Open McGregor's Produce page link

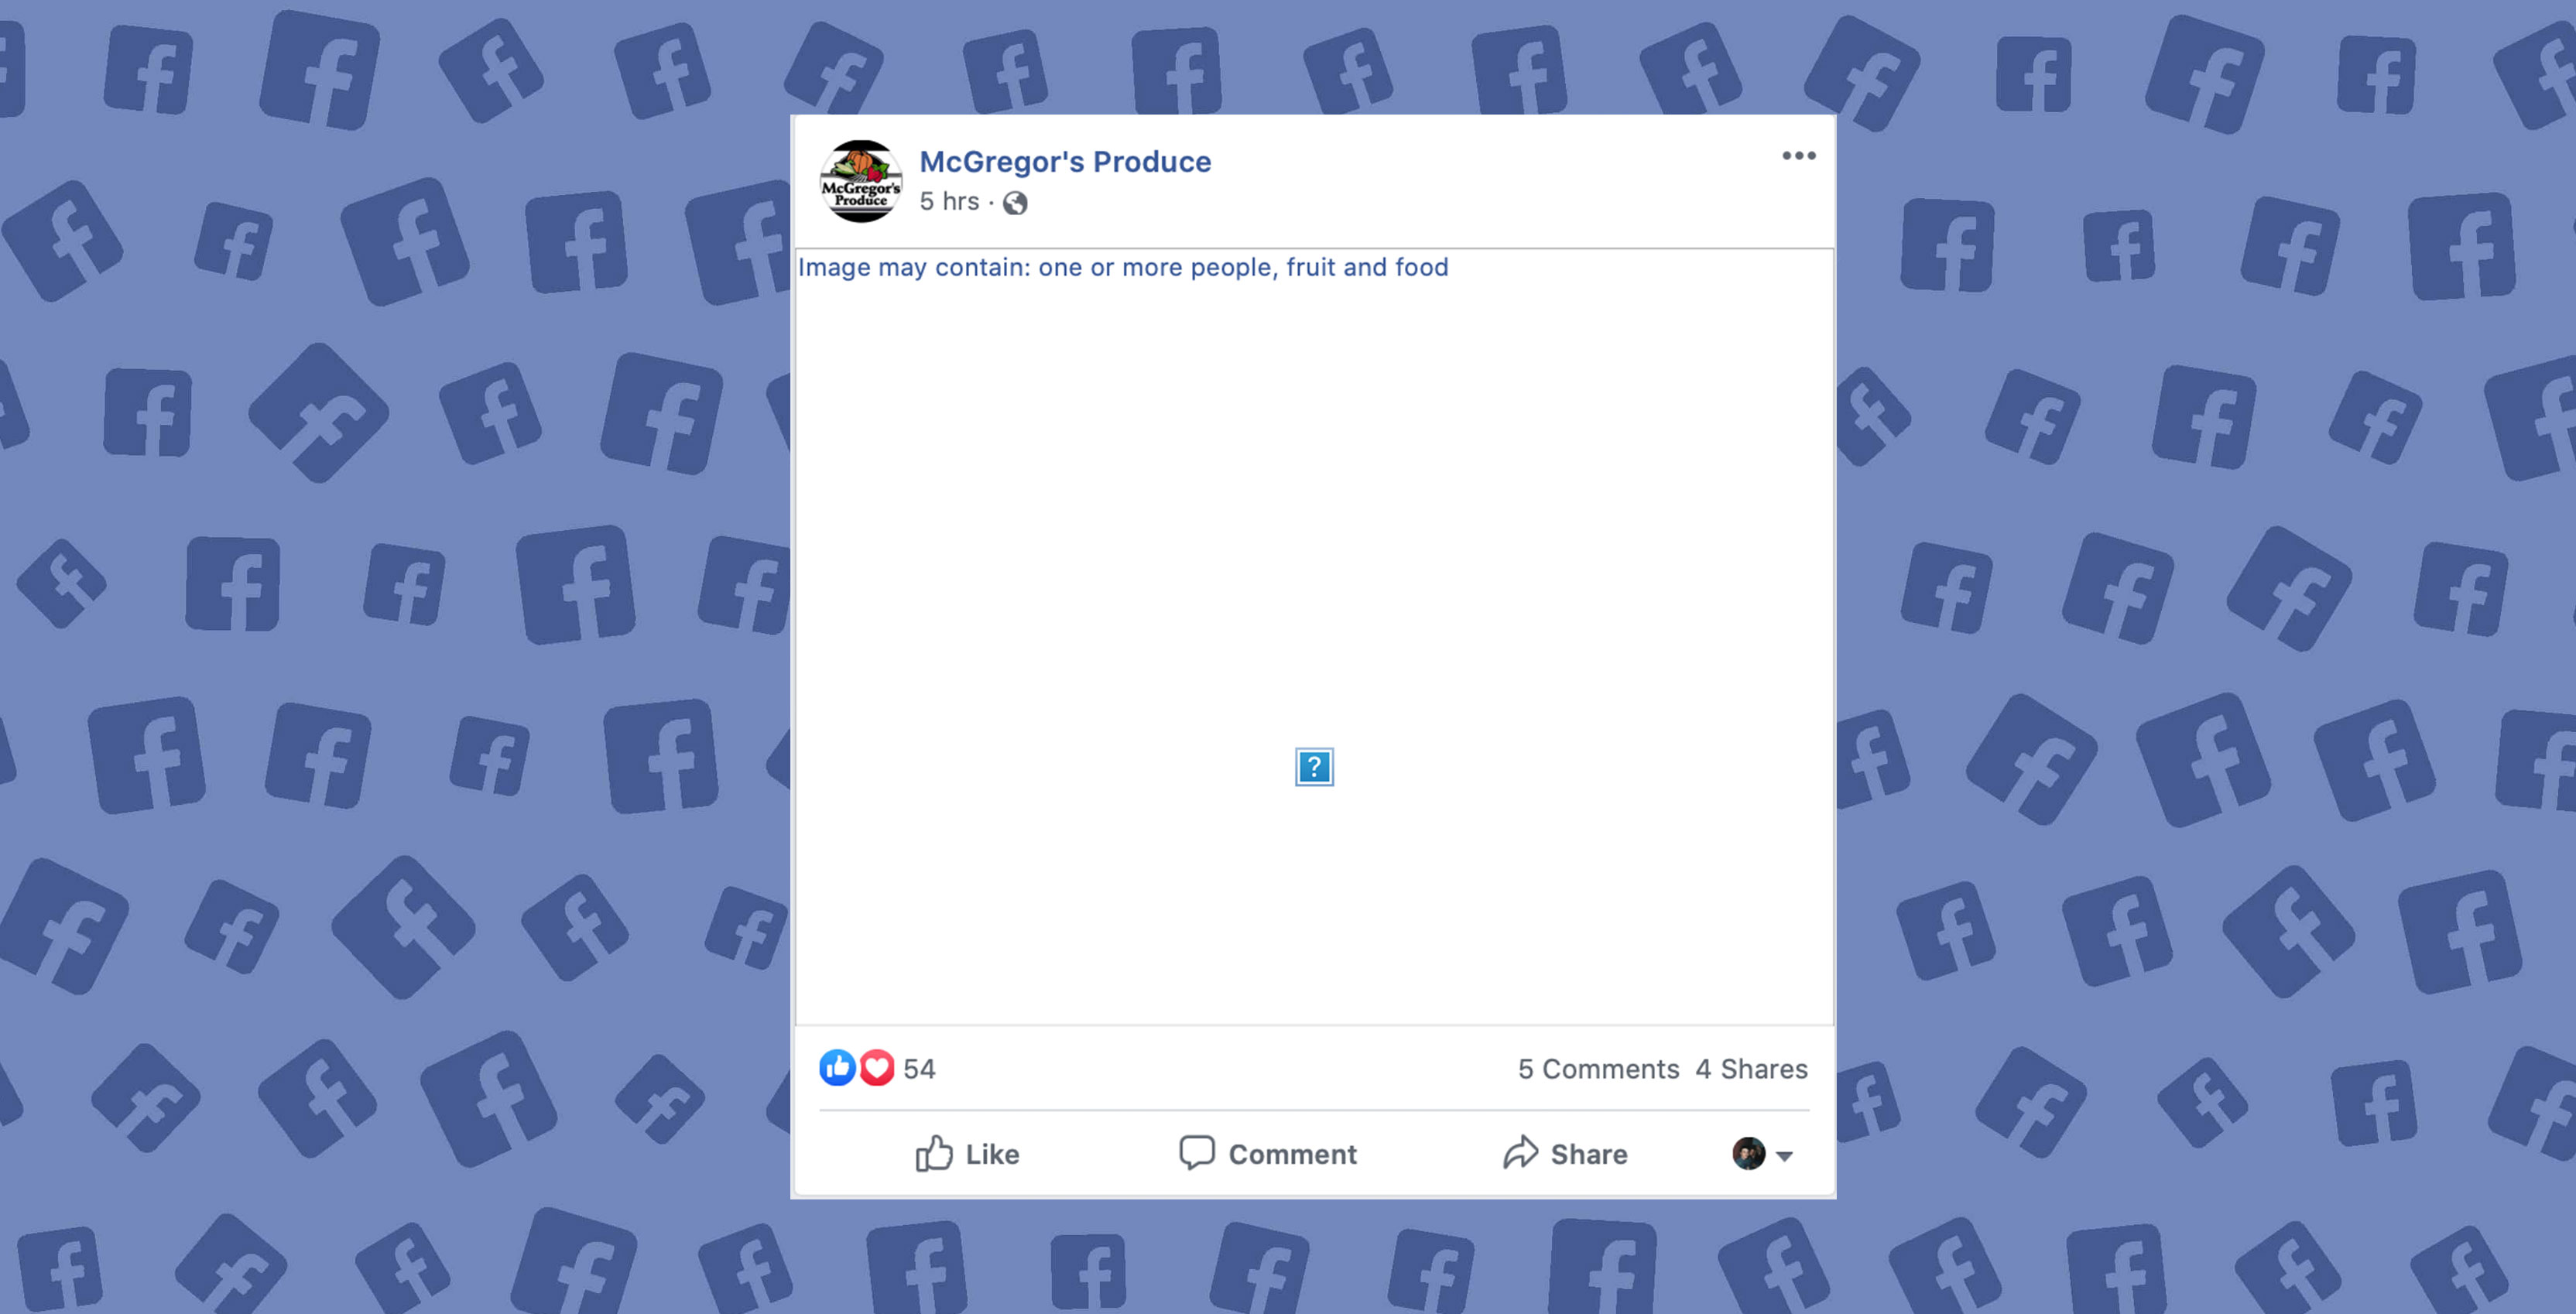coord(1065,161)
